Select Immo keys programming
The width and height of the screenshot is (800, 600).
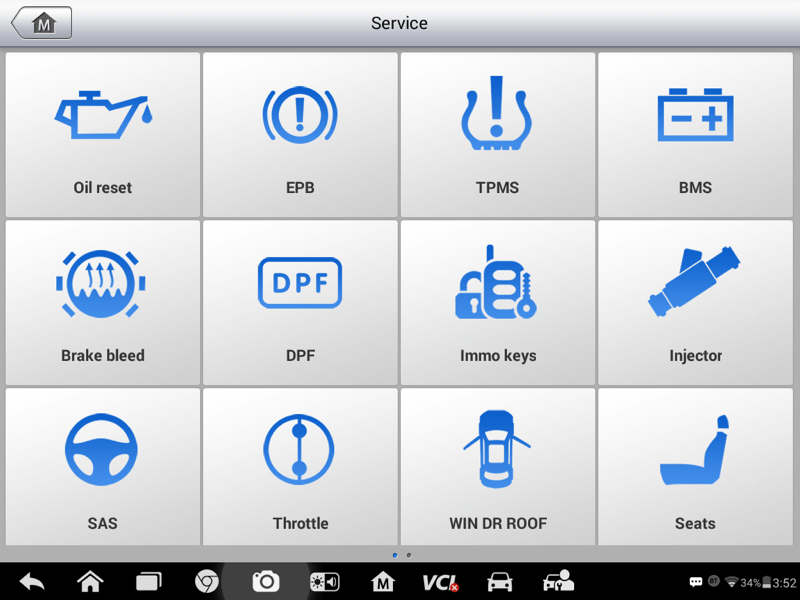pos(497,303)
